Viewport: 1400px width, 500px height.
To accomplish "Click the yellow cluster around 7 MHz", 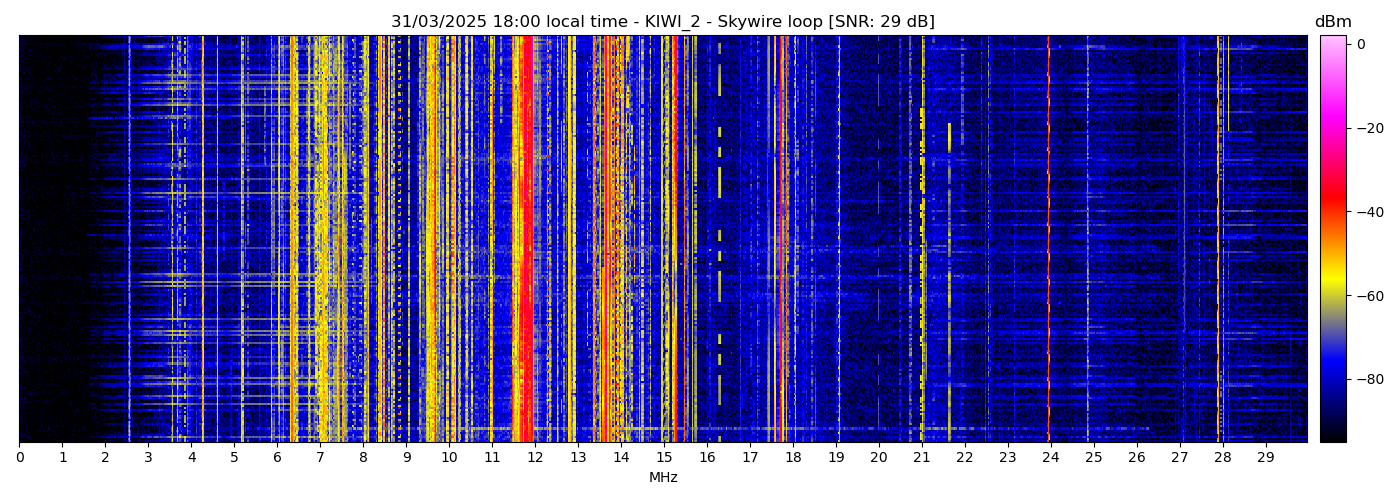I will pyautogui.click(x=321, y=240).
